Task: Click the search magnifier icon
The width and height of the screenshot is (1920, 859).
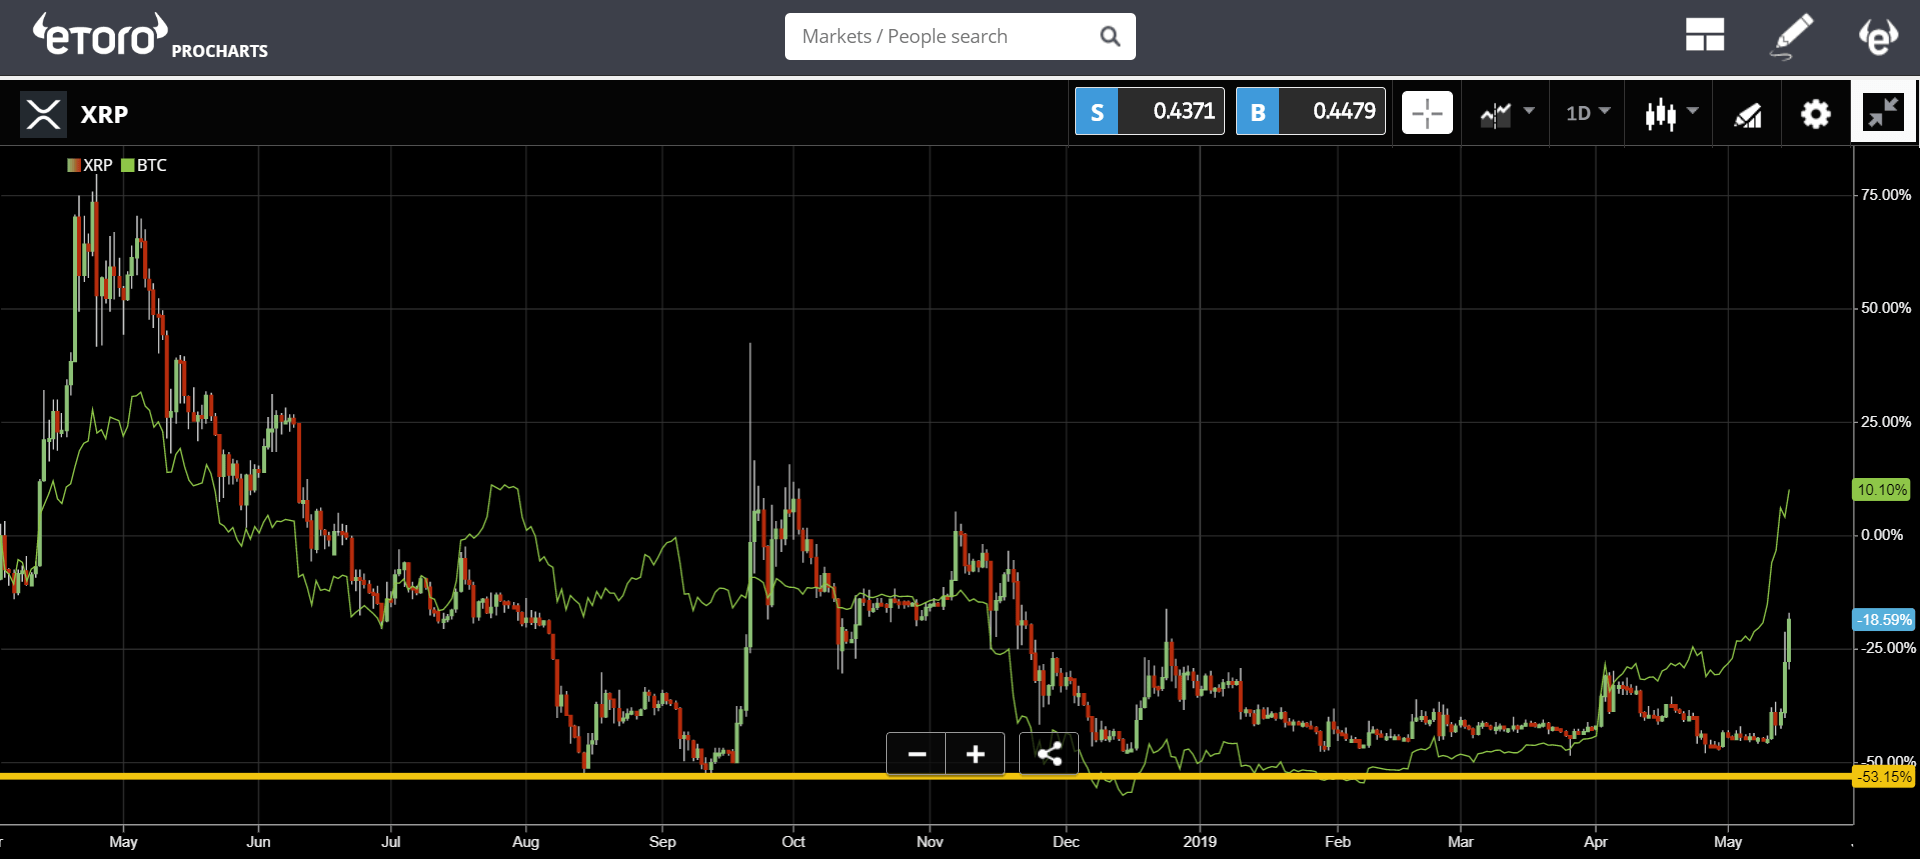Action: point(1109,37)
